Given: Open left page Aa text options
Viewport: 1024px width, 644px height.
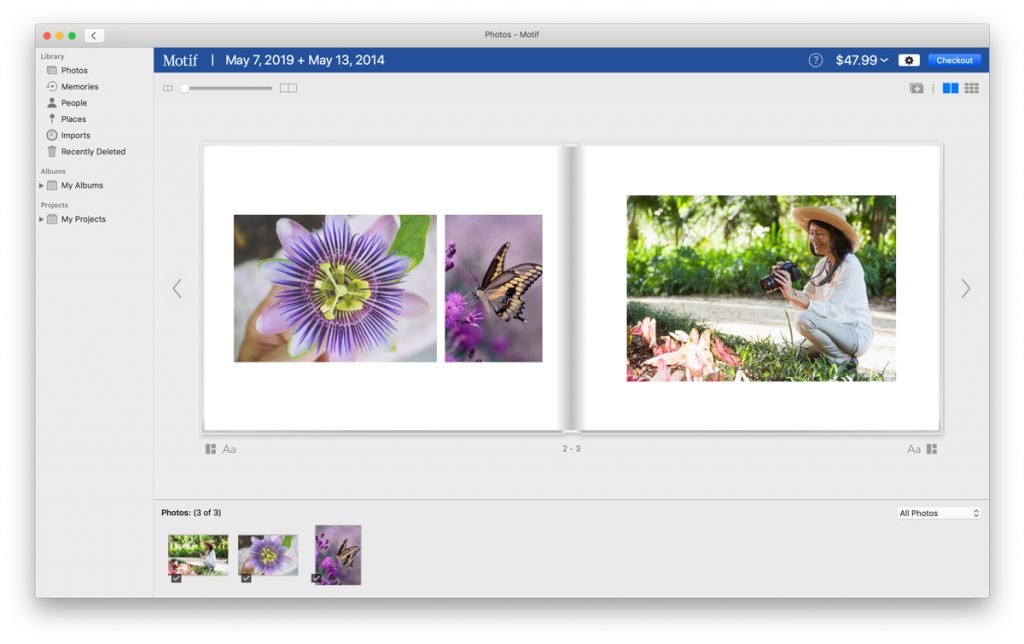Looking at the screenshot, I should click(x=229, y=449).
